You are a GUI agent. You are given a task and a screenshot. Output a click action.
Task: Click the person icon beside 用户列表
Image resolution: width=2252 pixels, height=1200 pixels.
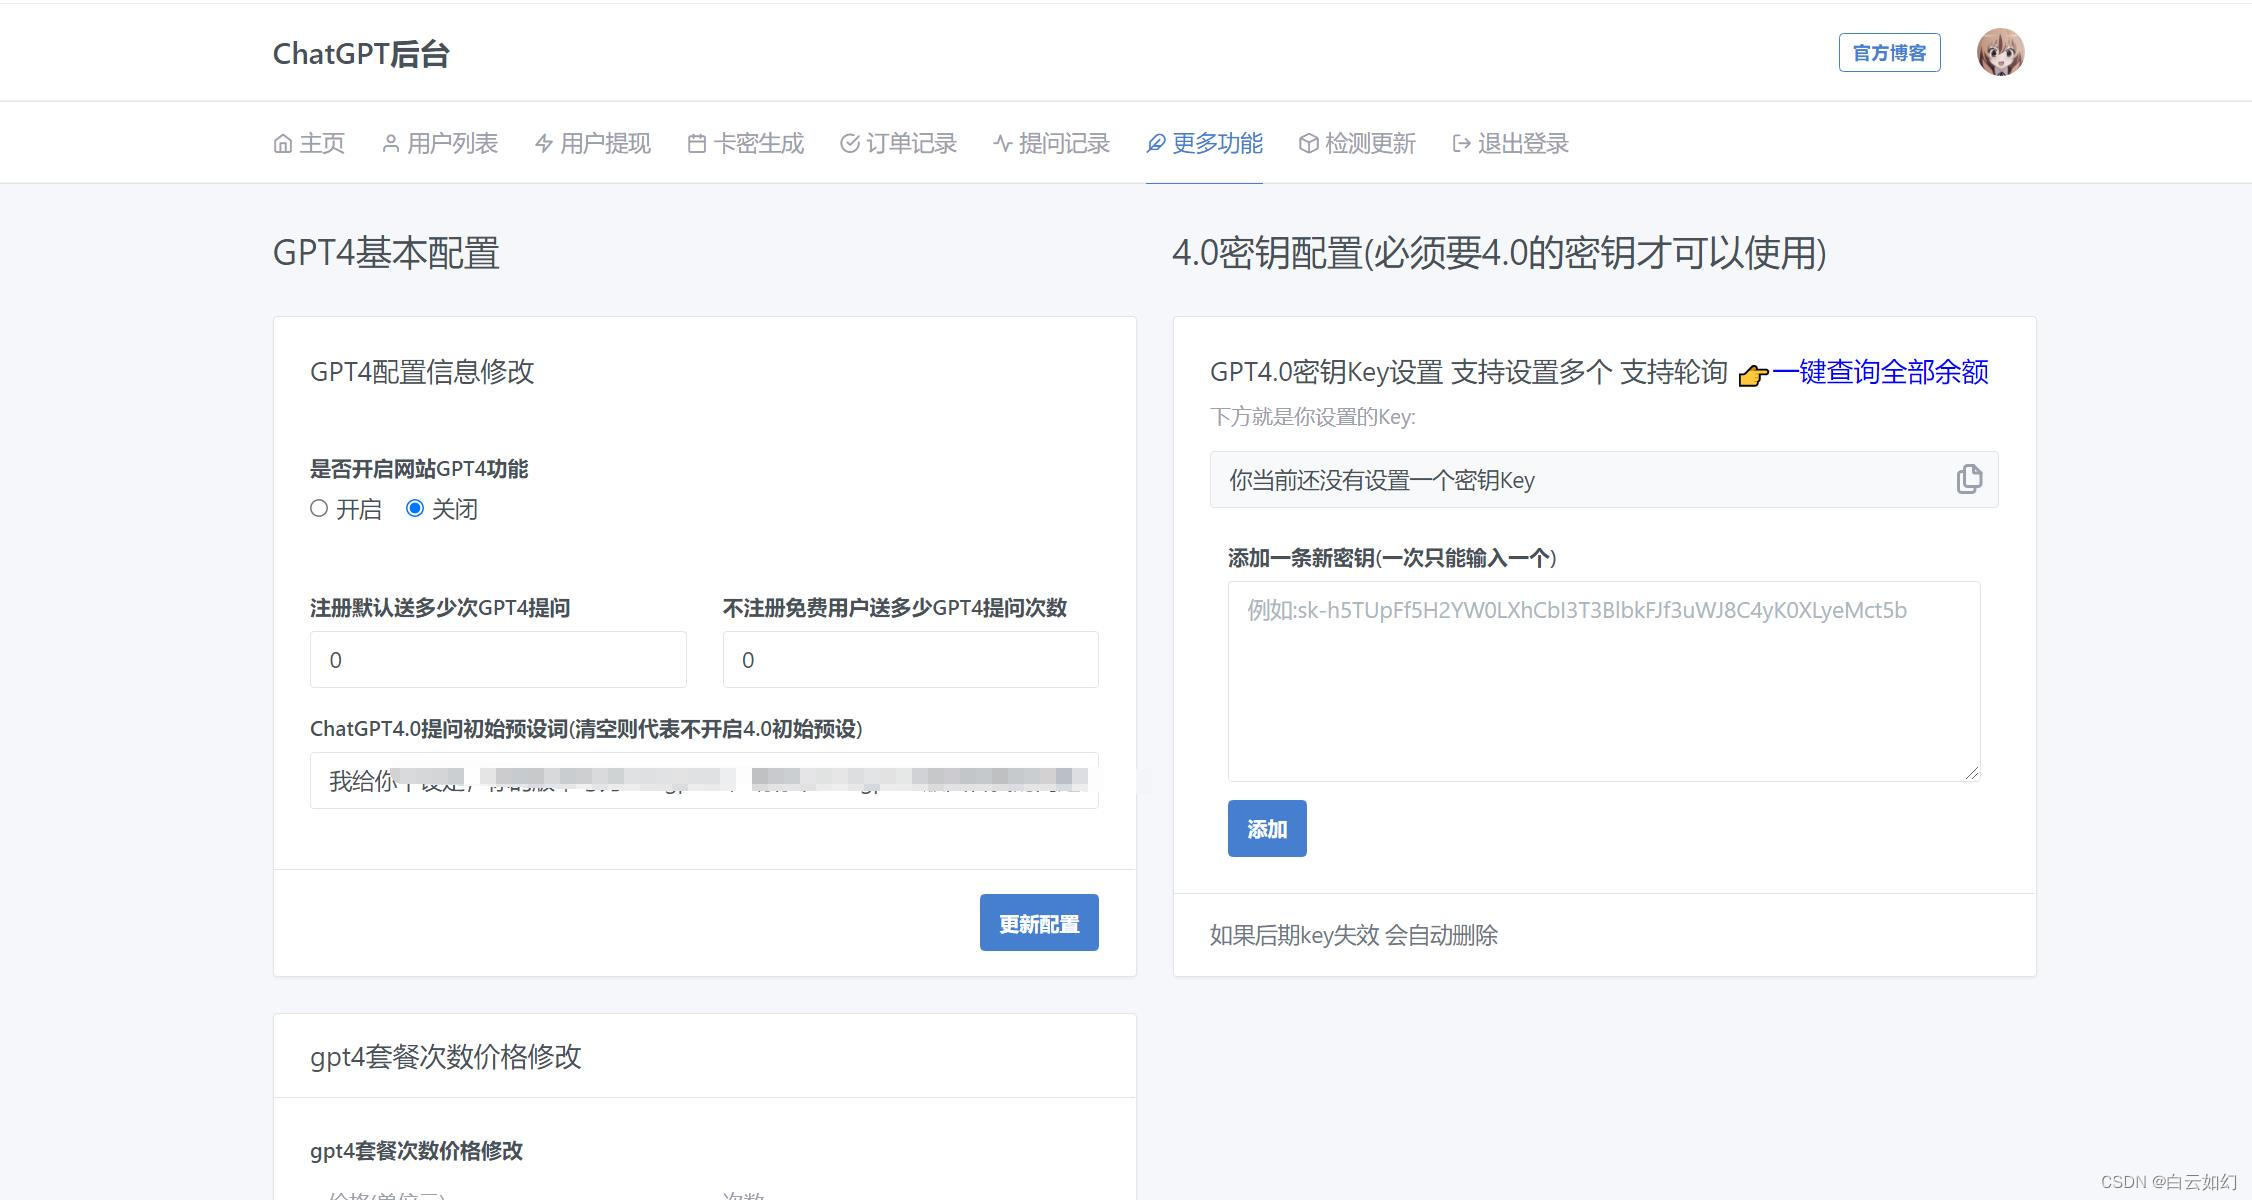tap(391, 144)
